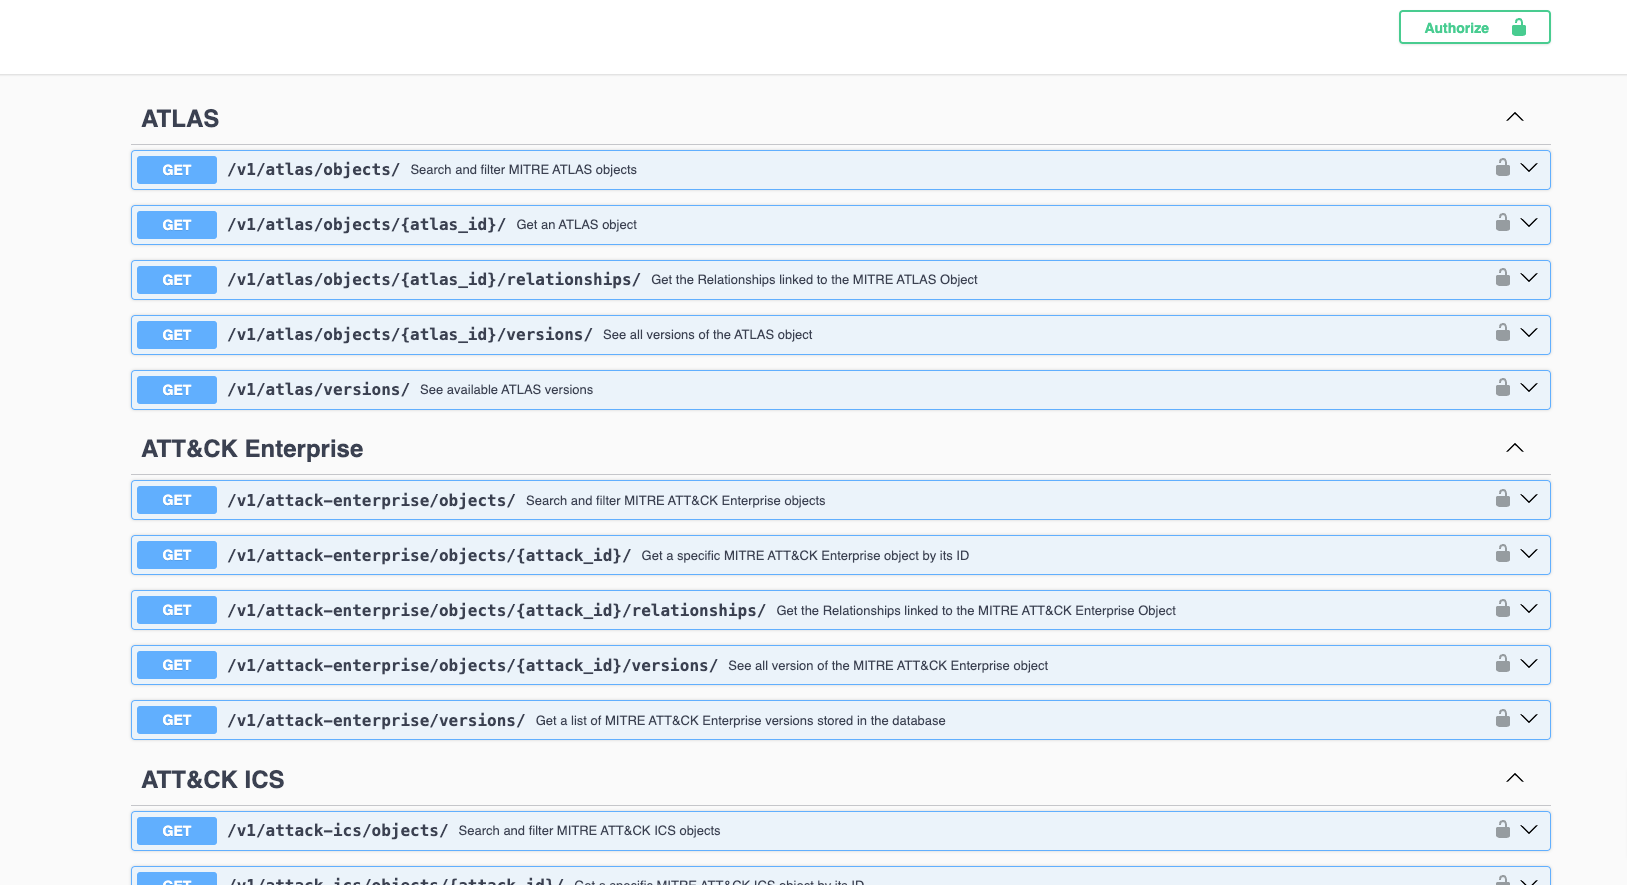Open /v1/attack-enterprise/versions/ path link

coord(376,720)
